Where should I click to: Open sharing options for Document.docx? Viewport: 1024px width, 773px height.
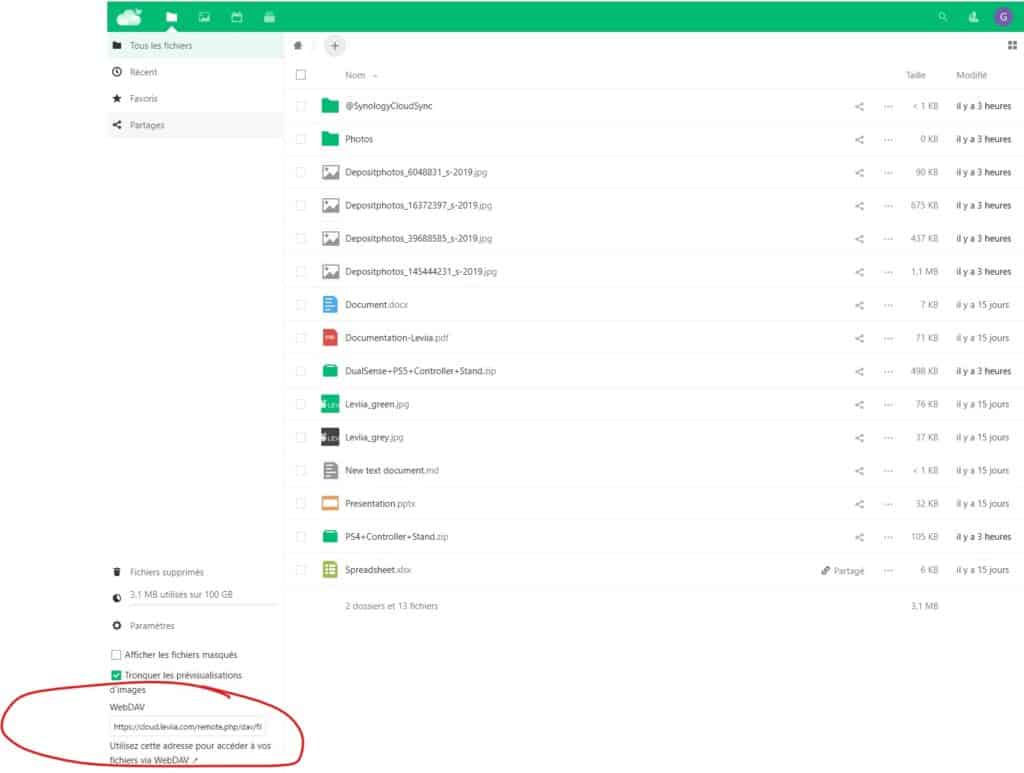coord(858,304)
